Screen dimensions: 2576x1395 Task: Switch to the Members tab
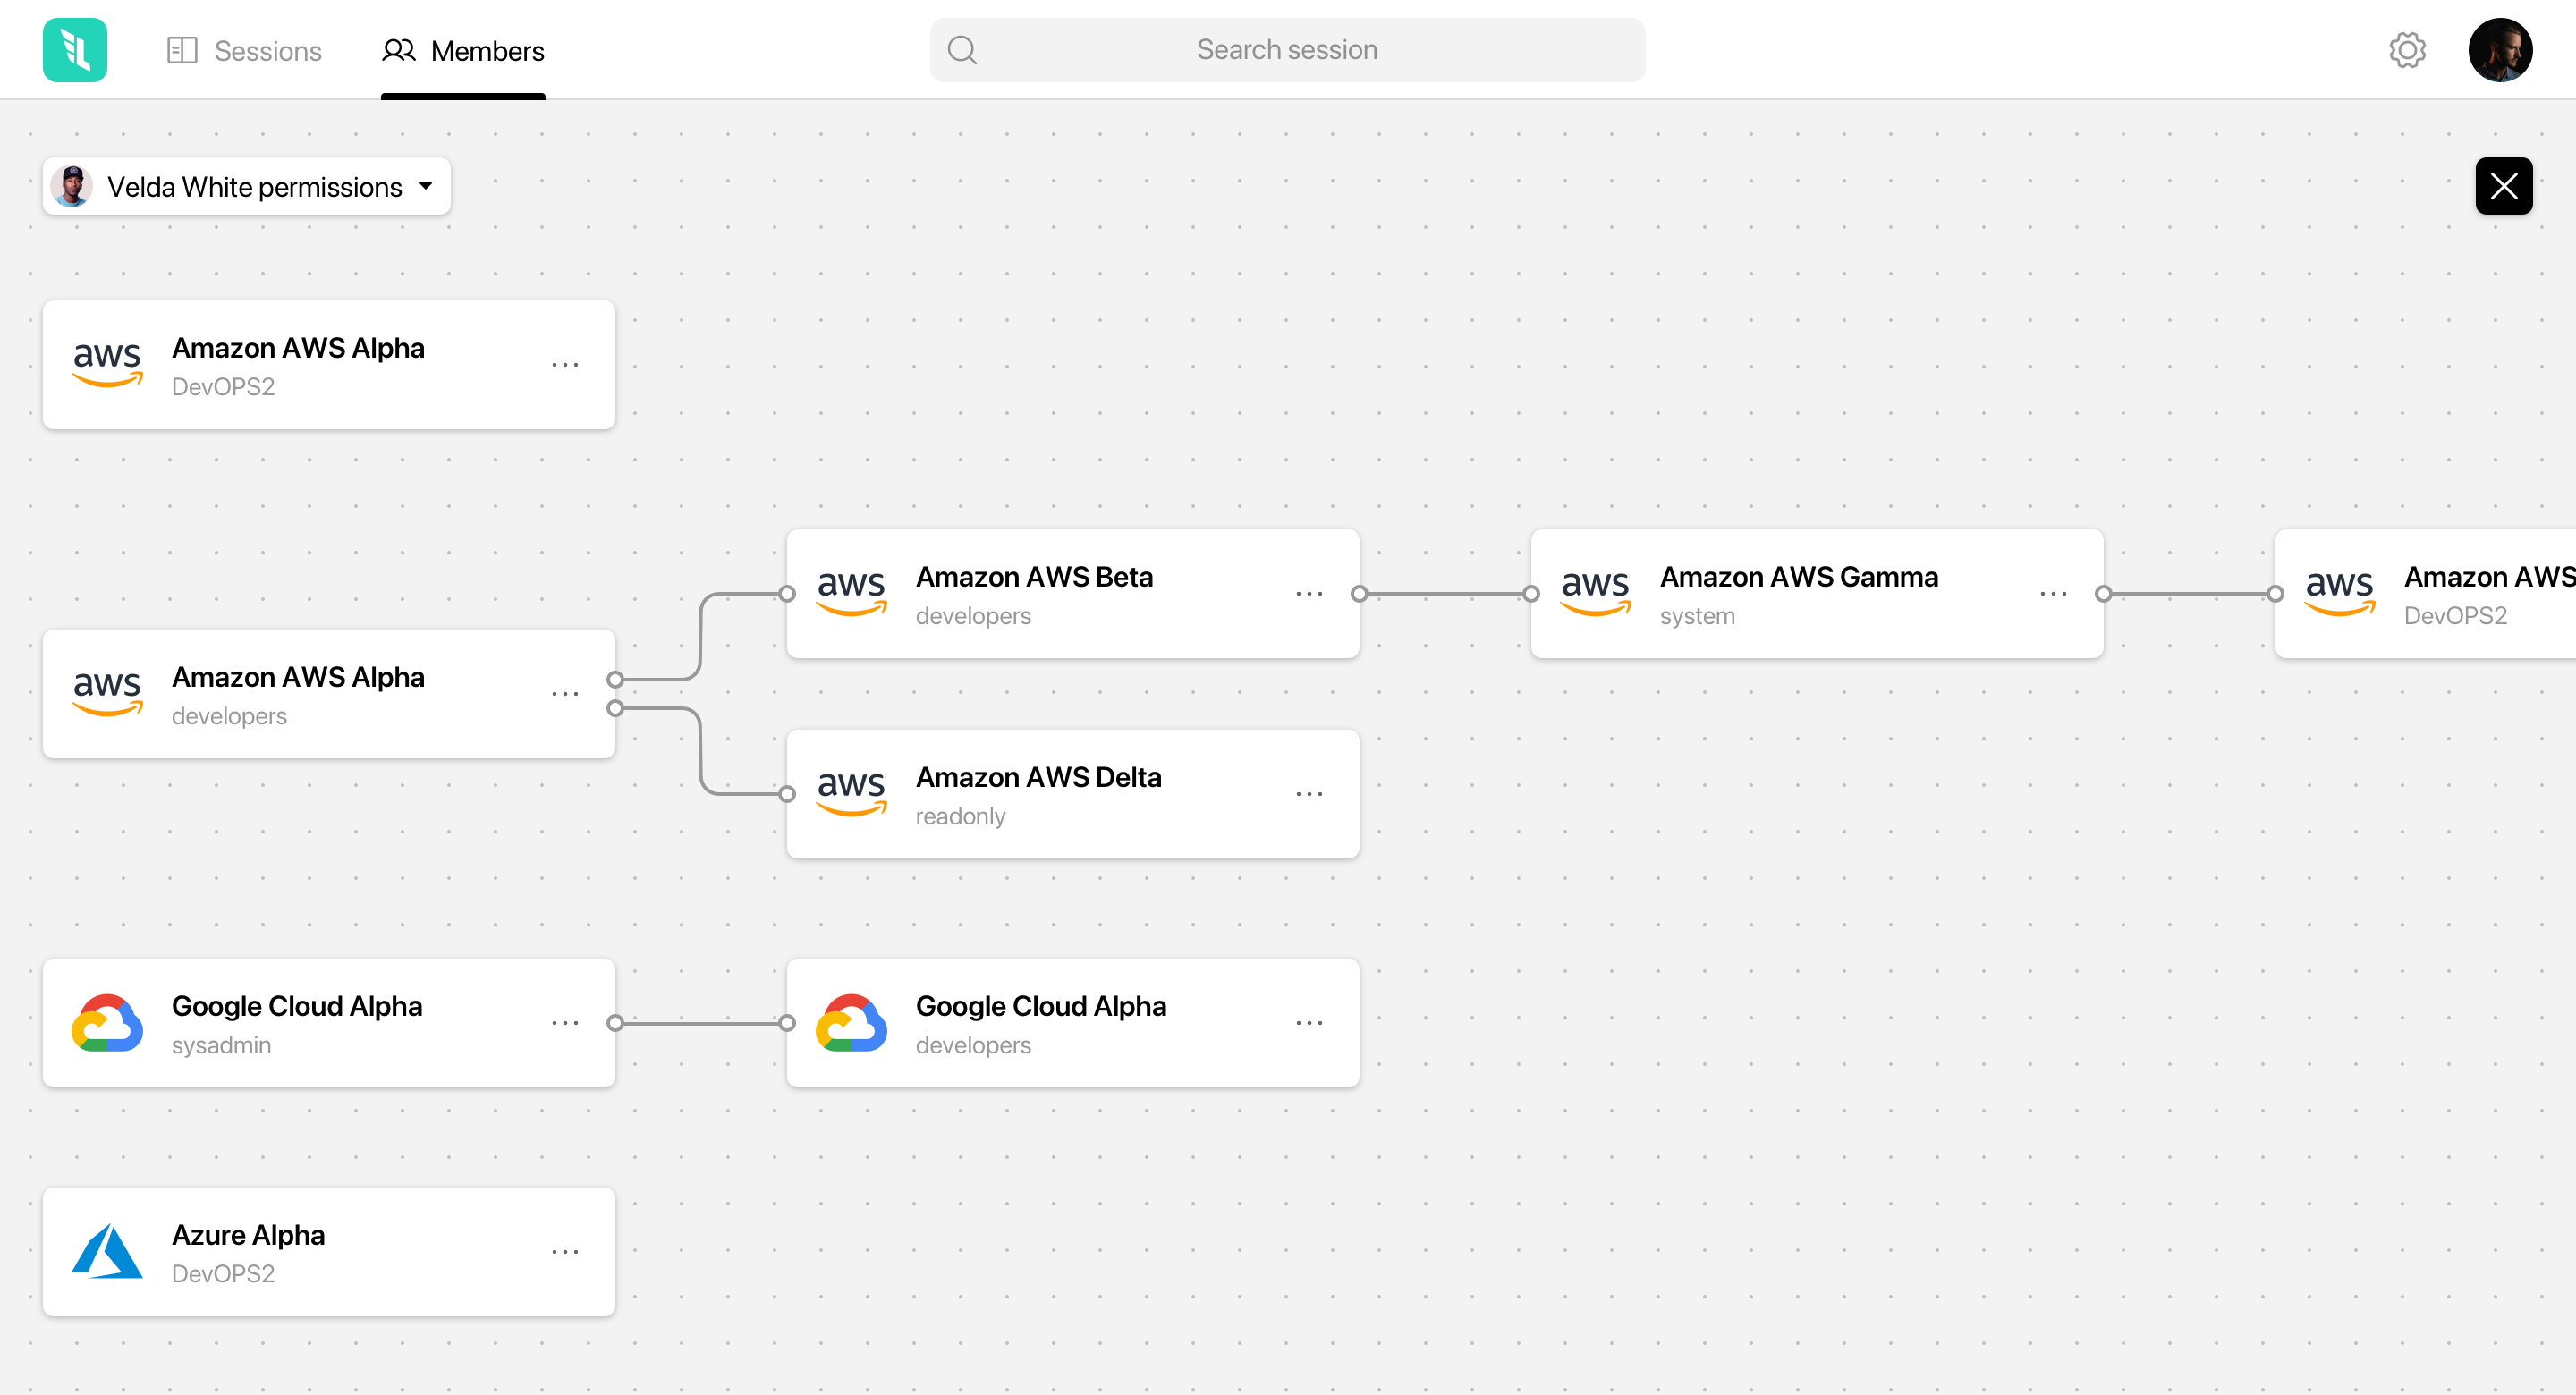463,50
